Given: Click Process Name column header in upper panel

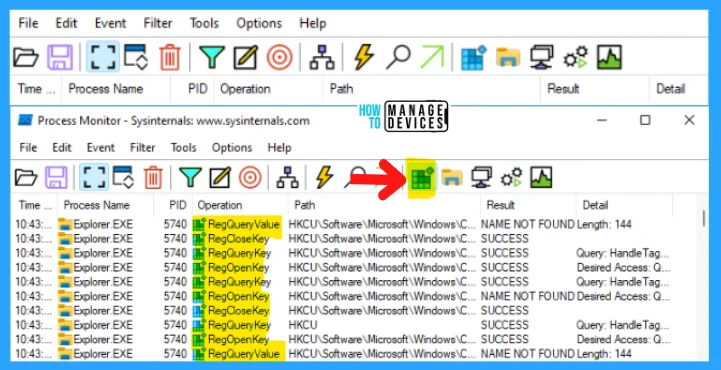Looking at the screenshot, I should [x=115, y=89].
